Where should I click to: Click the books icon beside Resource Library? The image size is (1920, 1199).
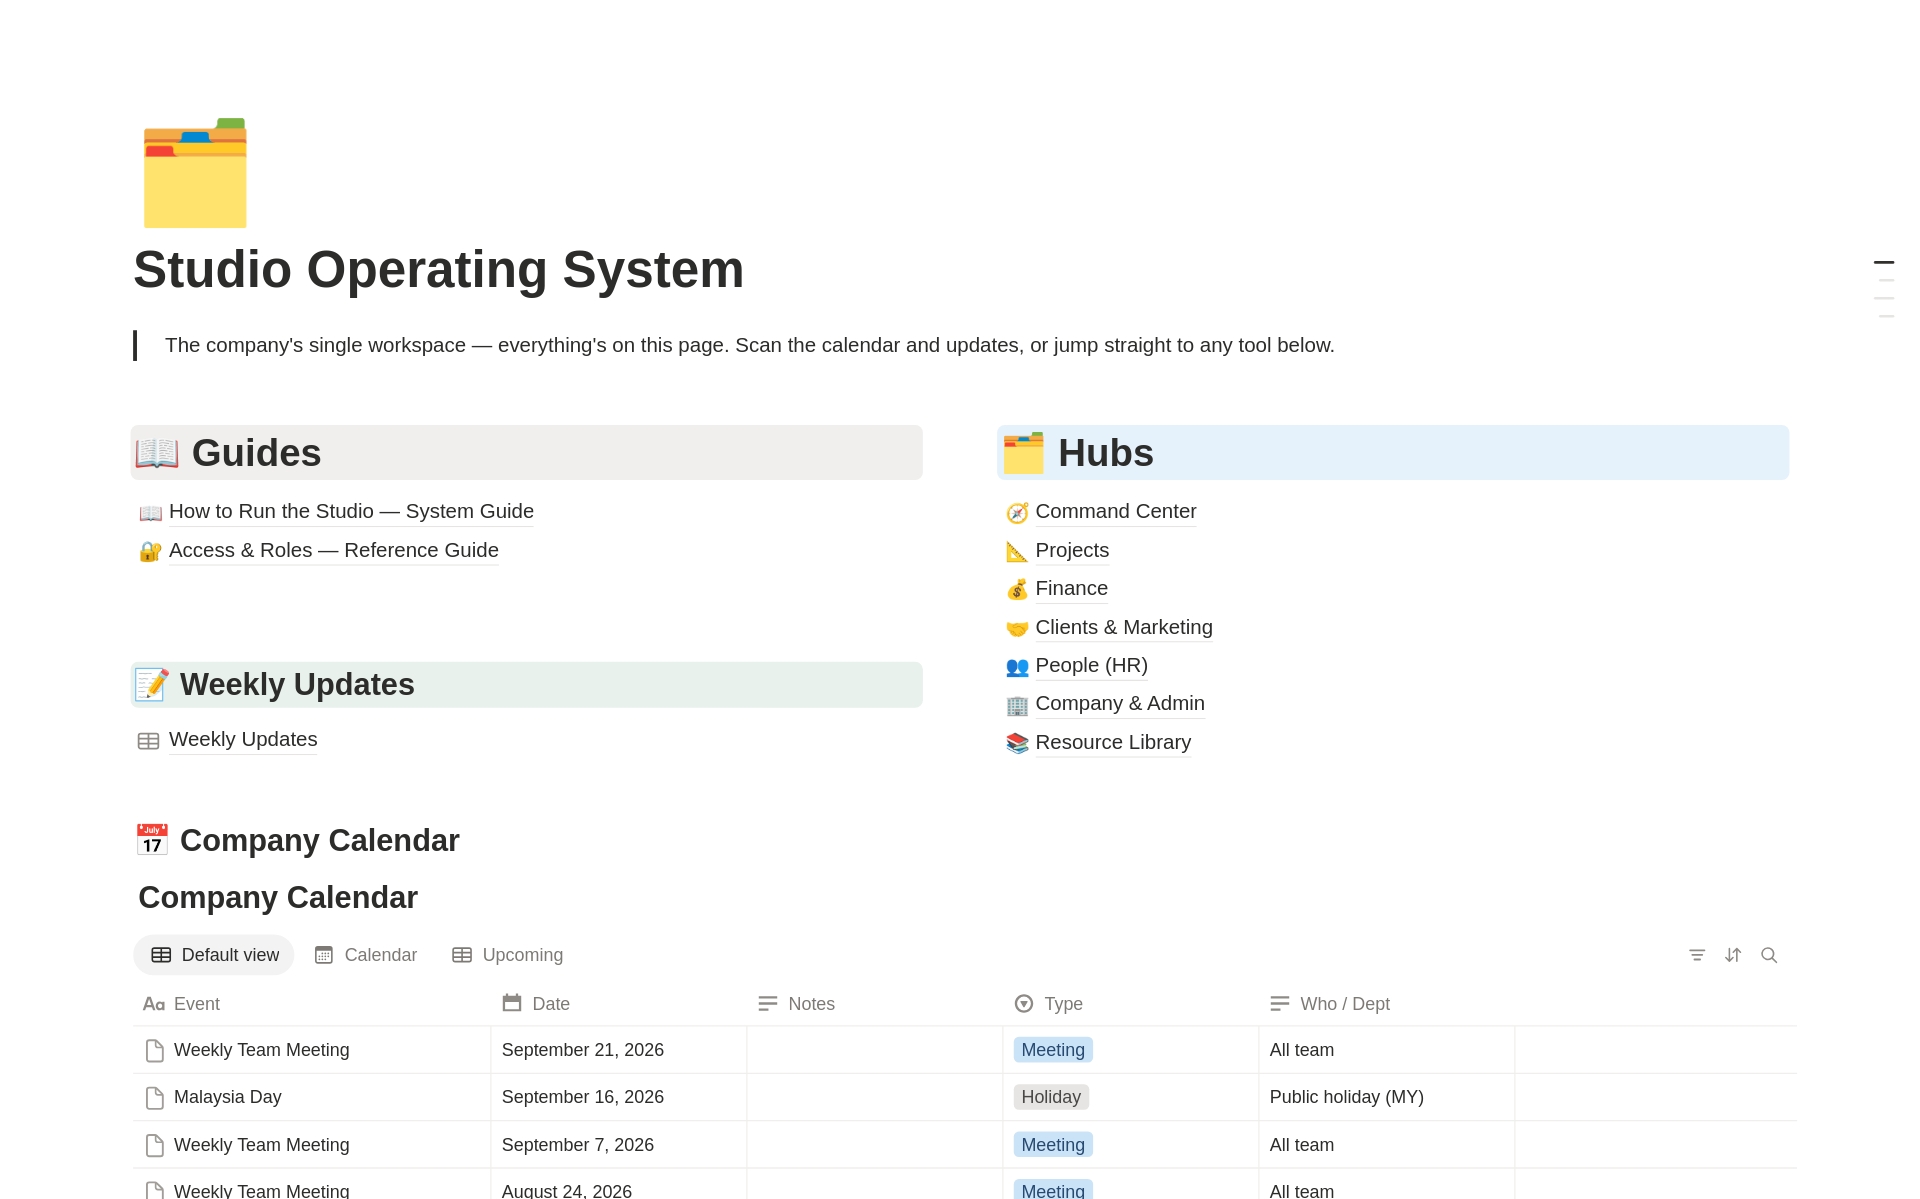1017,743
